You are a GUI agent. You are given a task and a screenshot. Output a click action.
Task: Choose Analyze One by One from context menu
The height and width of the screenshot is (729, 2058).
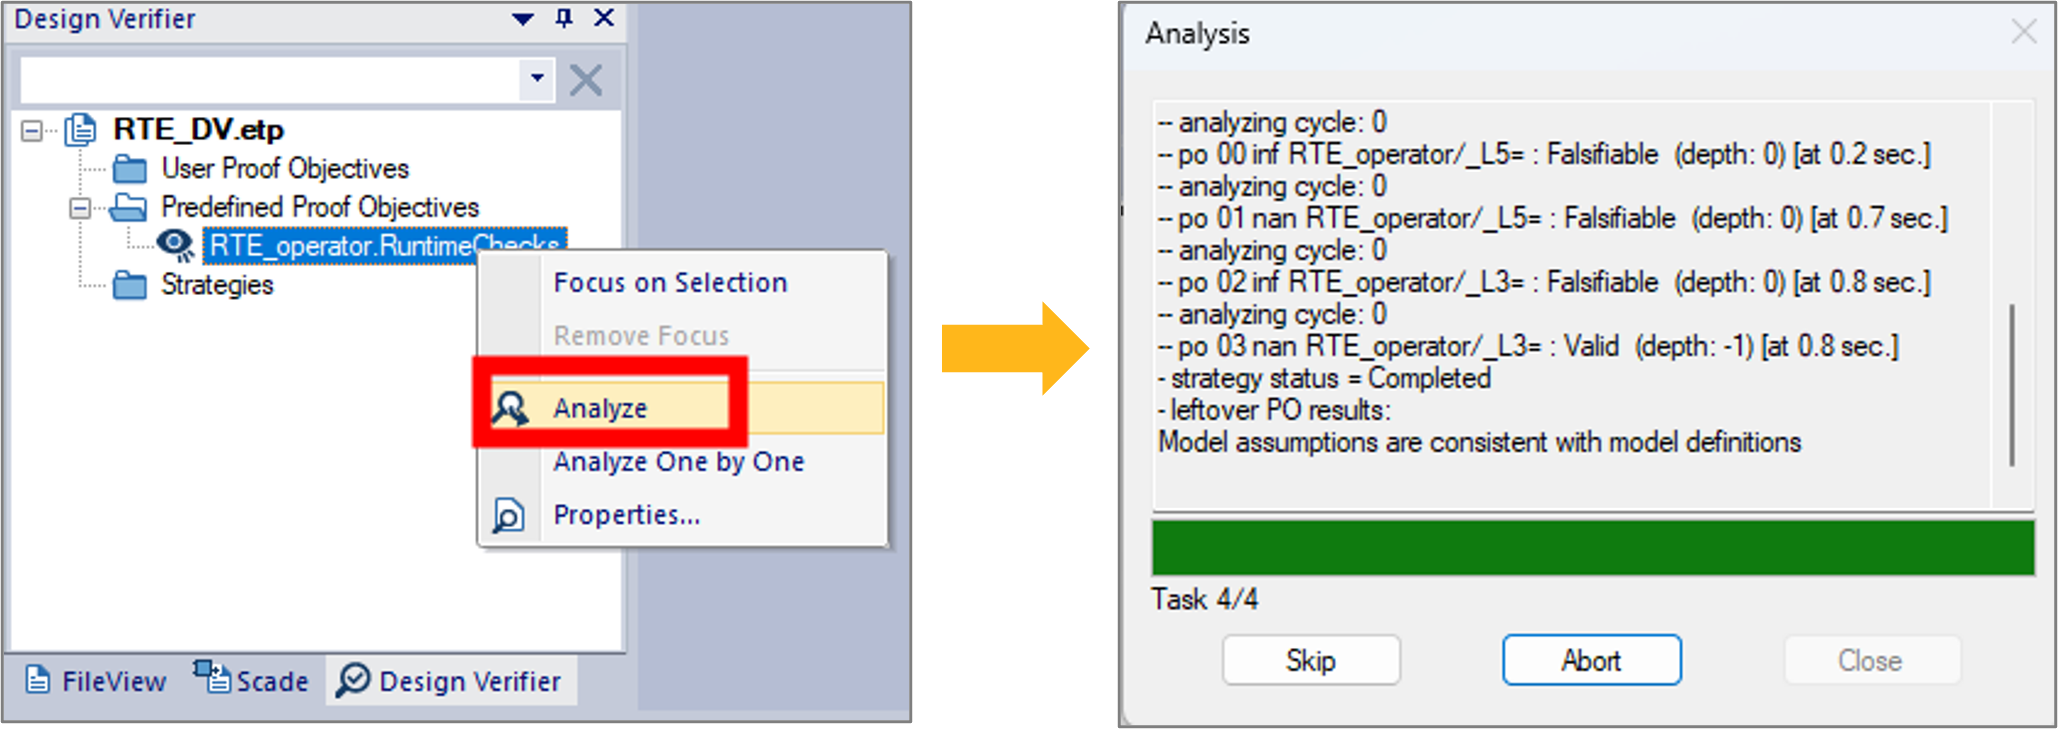pyautogui.click(x=679, y=461)
